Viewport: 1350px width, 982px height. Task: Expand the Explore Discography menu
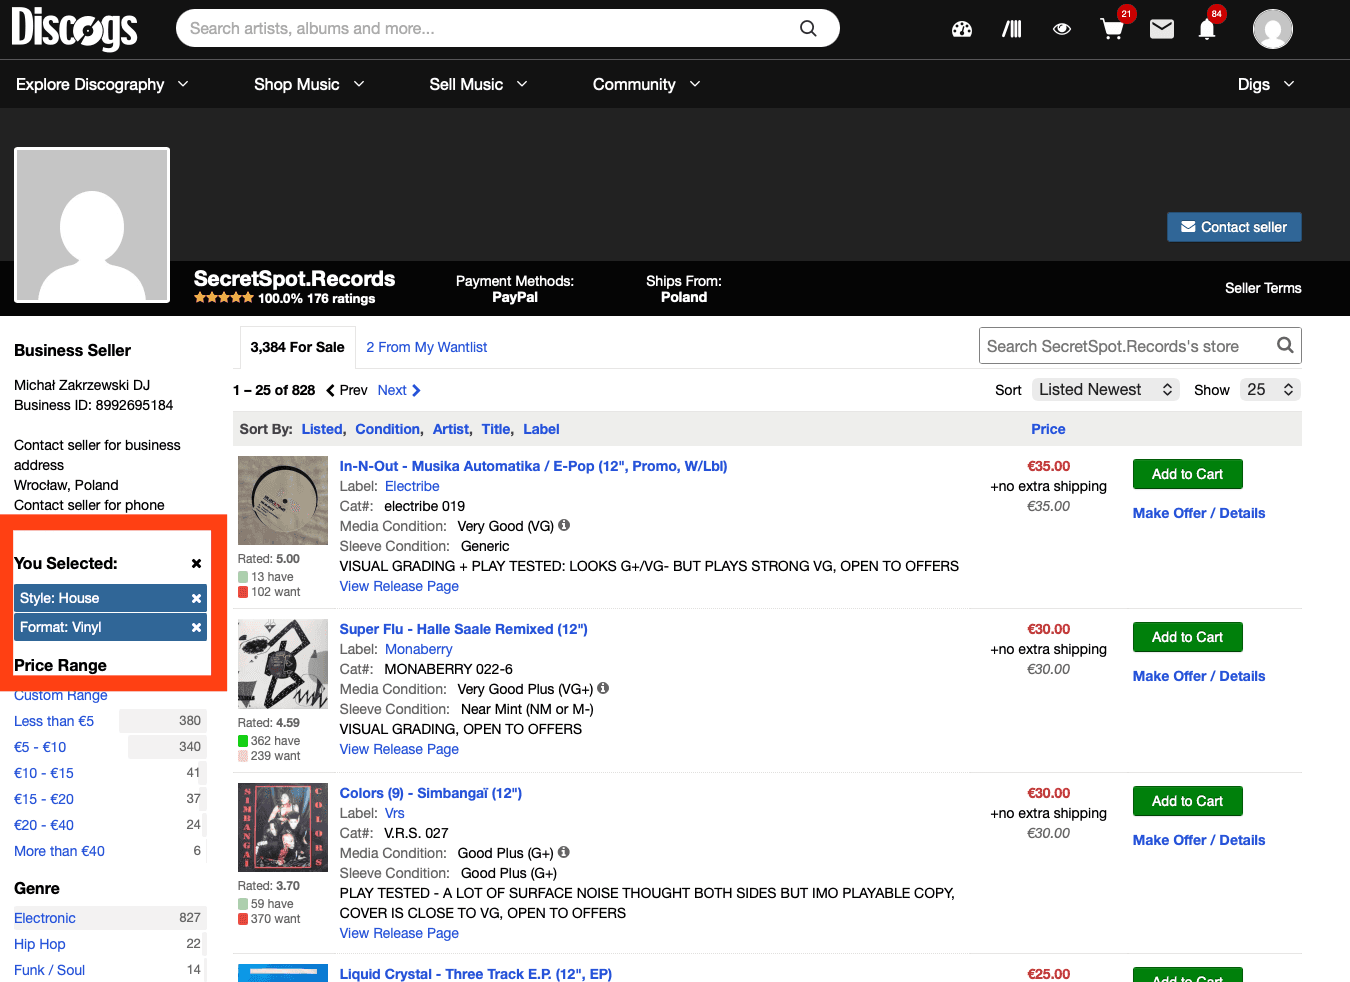click(x=101, y=84)
